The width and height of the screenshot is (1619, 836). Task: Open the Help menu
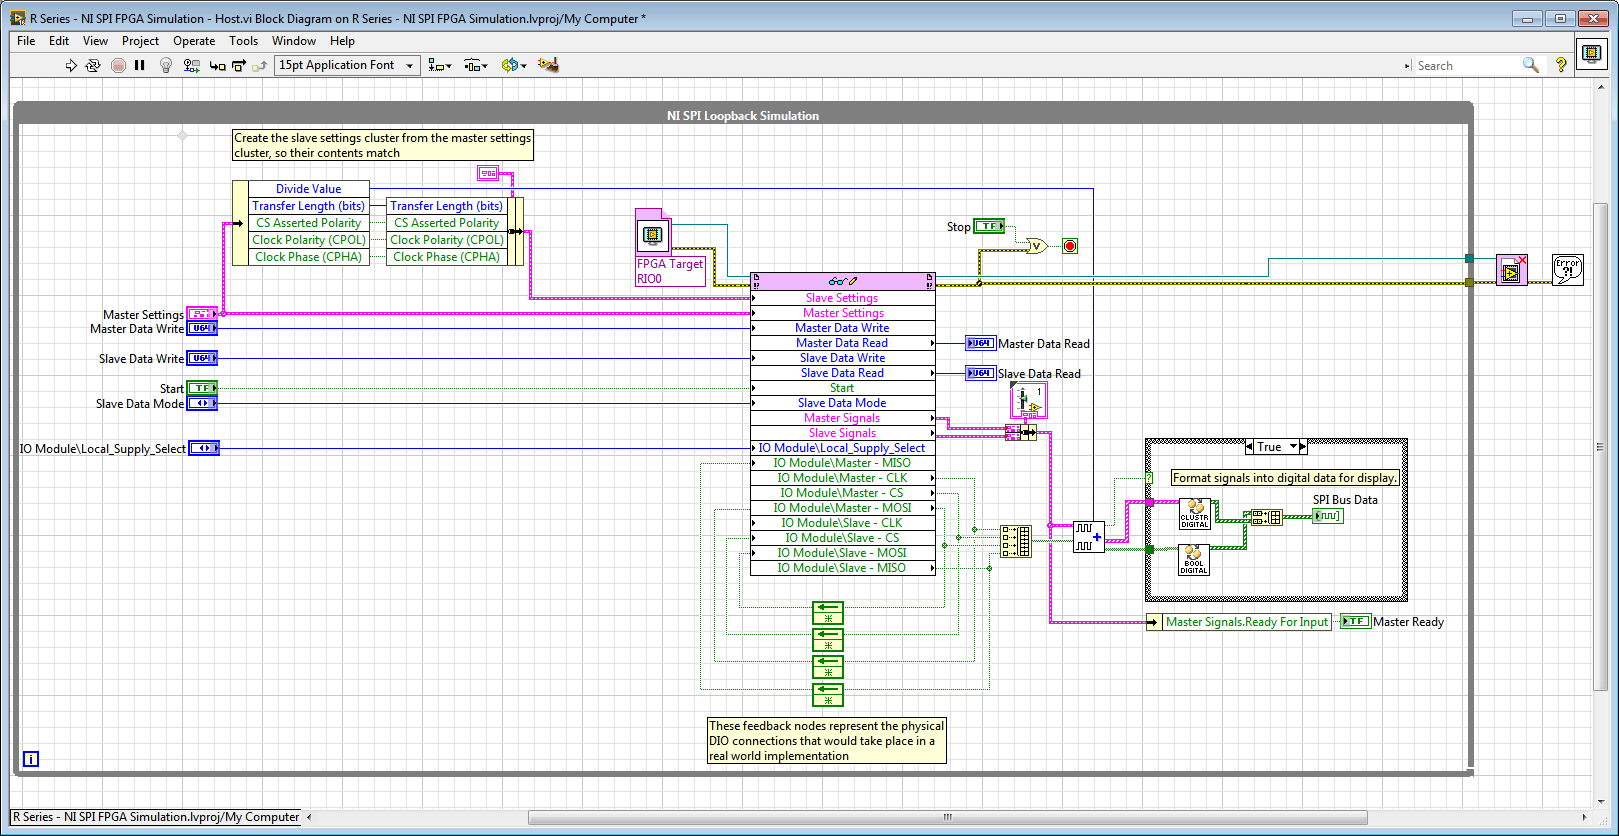[x=342, y=41]
